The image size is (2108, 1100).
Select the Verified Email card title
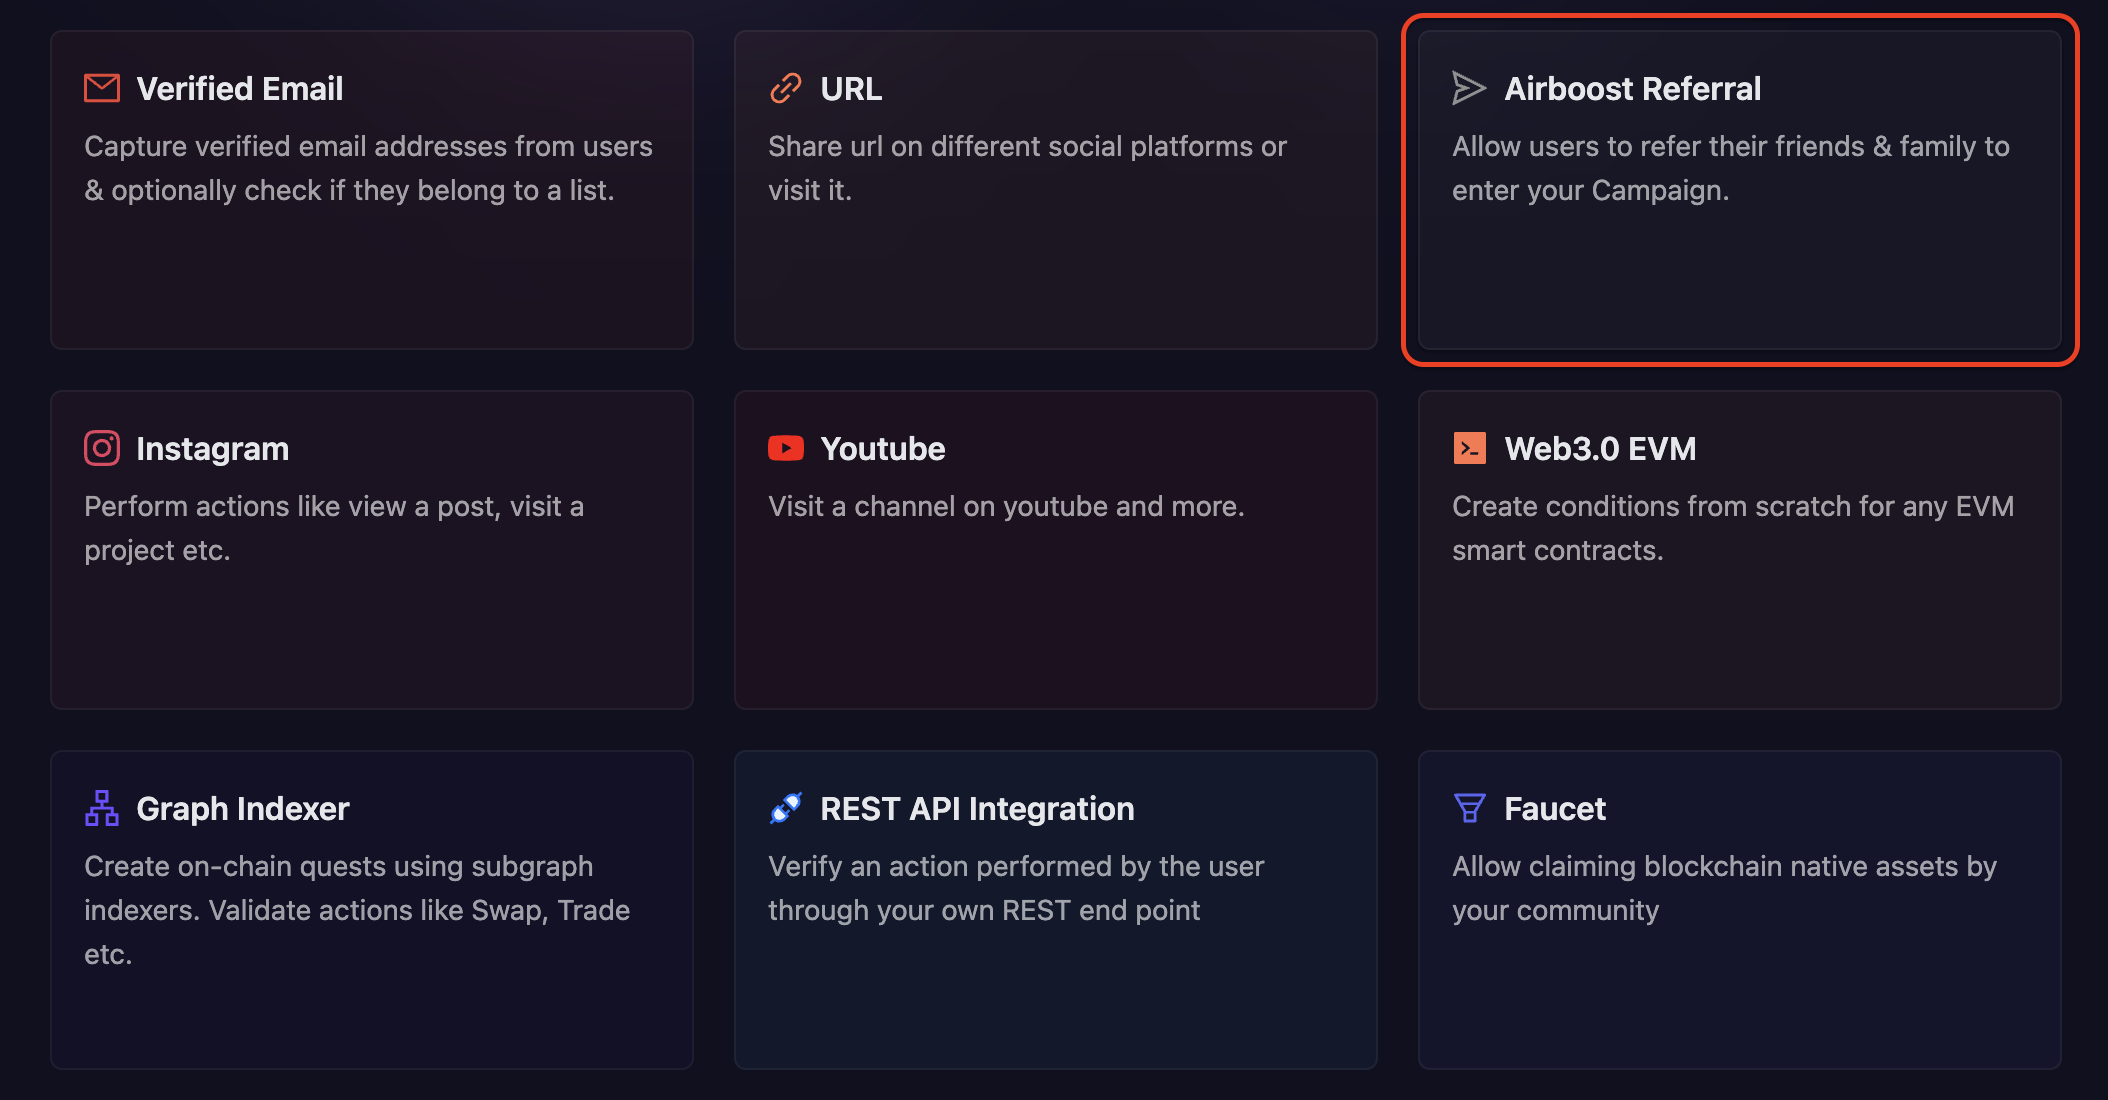pyautogui.click(x=240, y=89)
